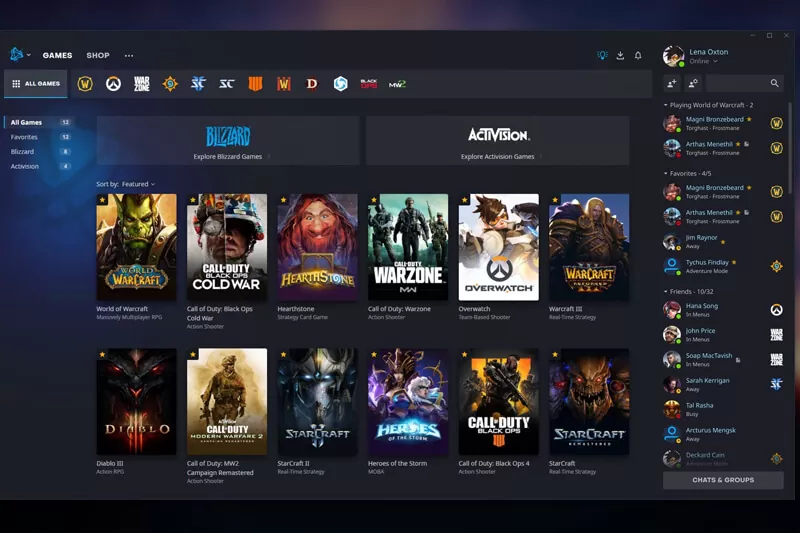Image resolution: width=800 pixels, height=533 pixels.
Task: Switch to the GAMES tab
Action: point(57,55)
